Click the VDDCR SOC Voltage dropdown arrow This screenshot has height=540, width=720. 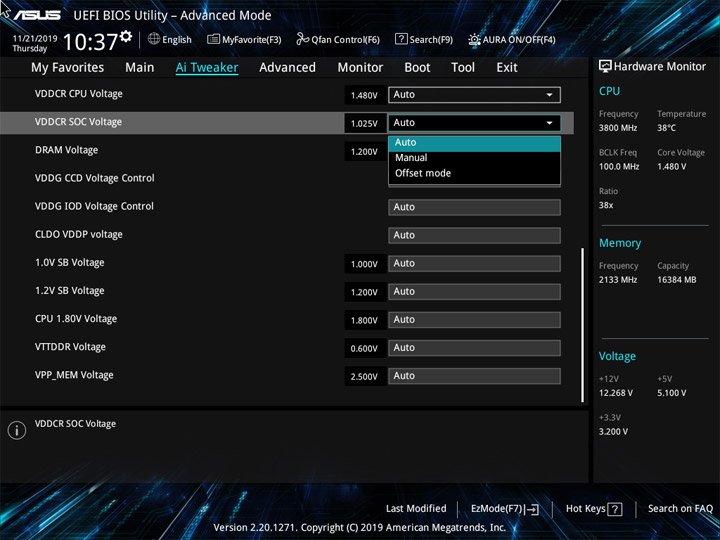549,123
